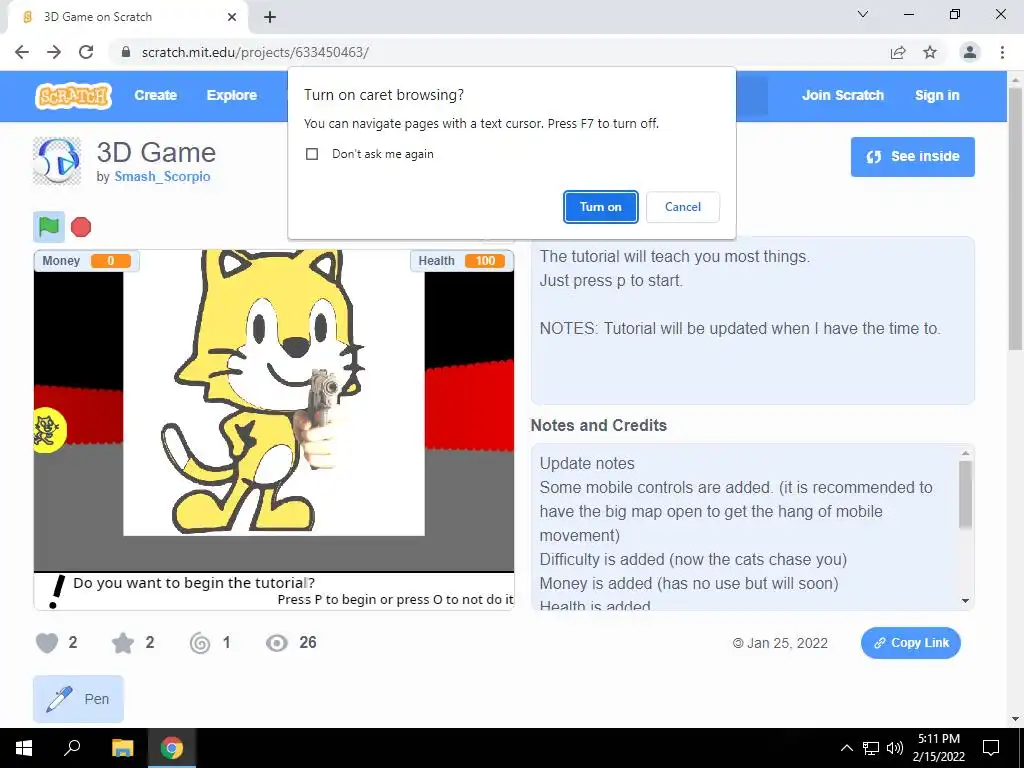
Task: Click the share page icon in address bar
Action: [x=898, y=52]
